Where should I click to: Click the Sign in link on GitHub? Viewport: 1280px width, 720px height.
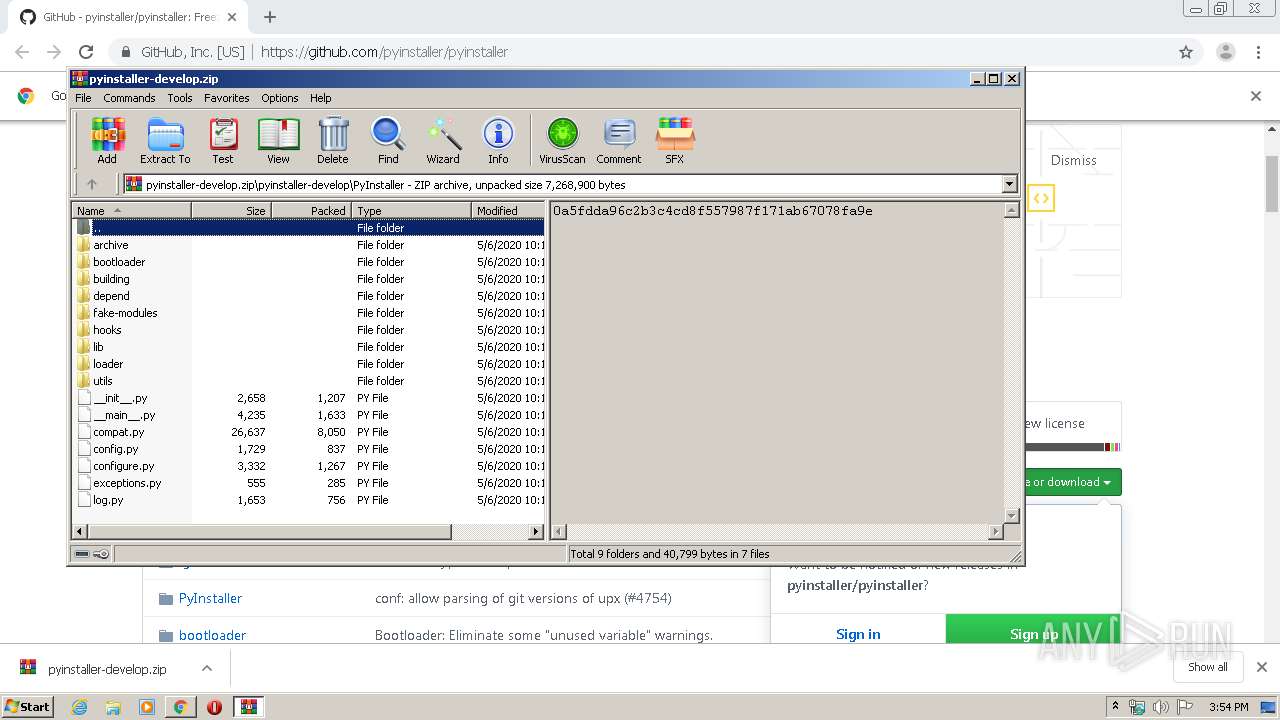tap(858, 634)
